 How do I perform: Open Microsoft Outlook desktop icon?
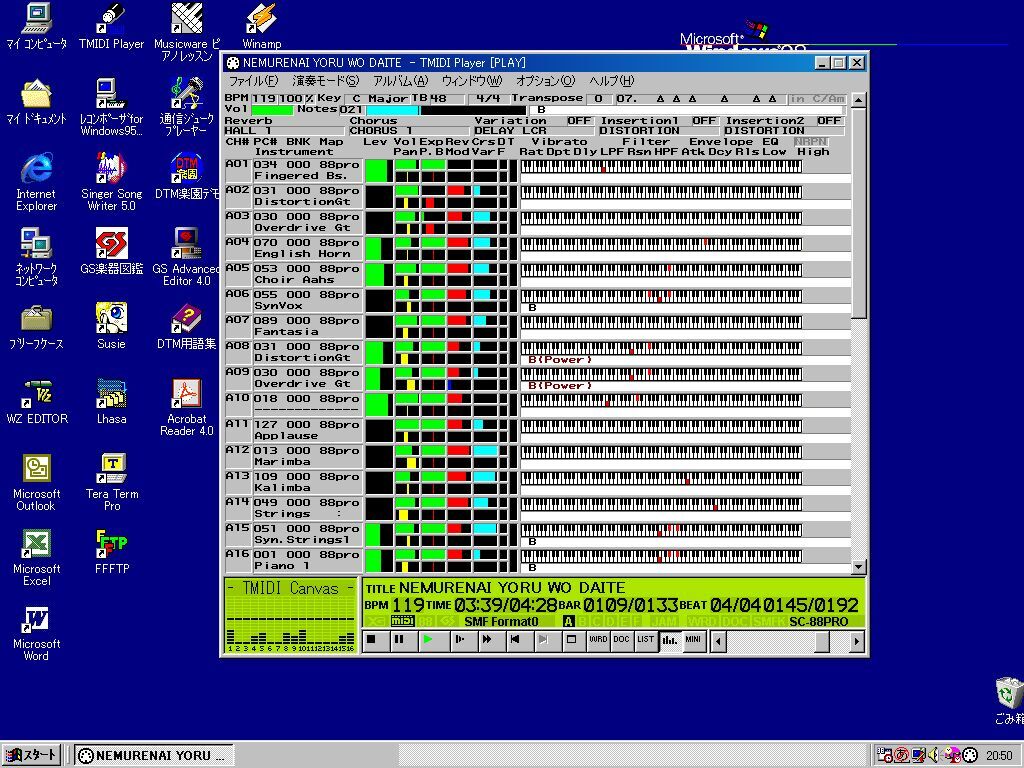37,482
